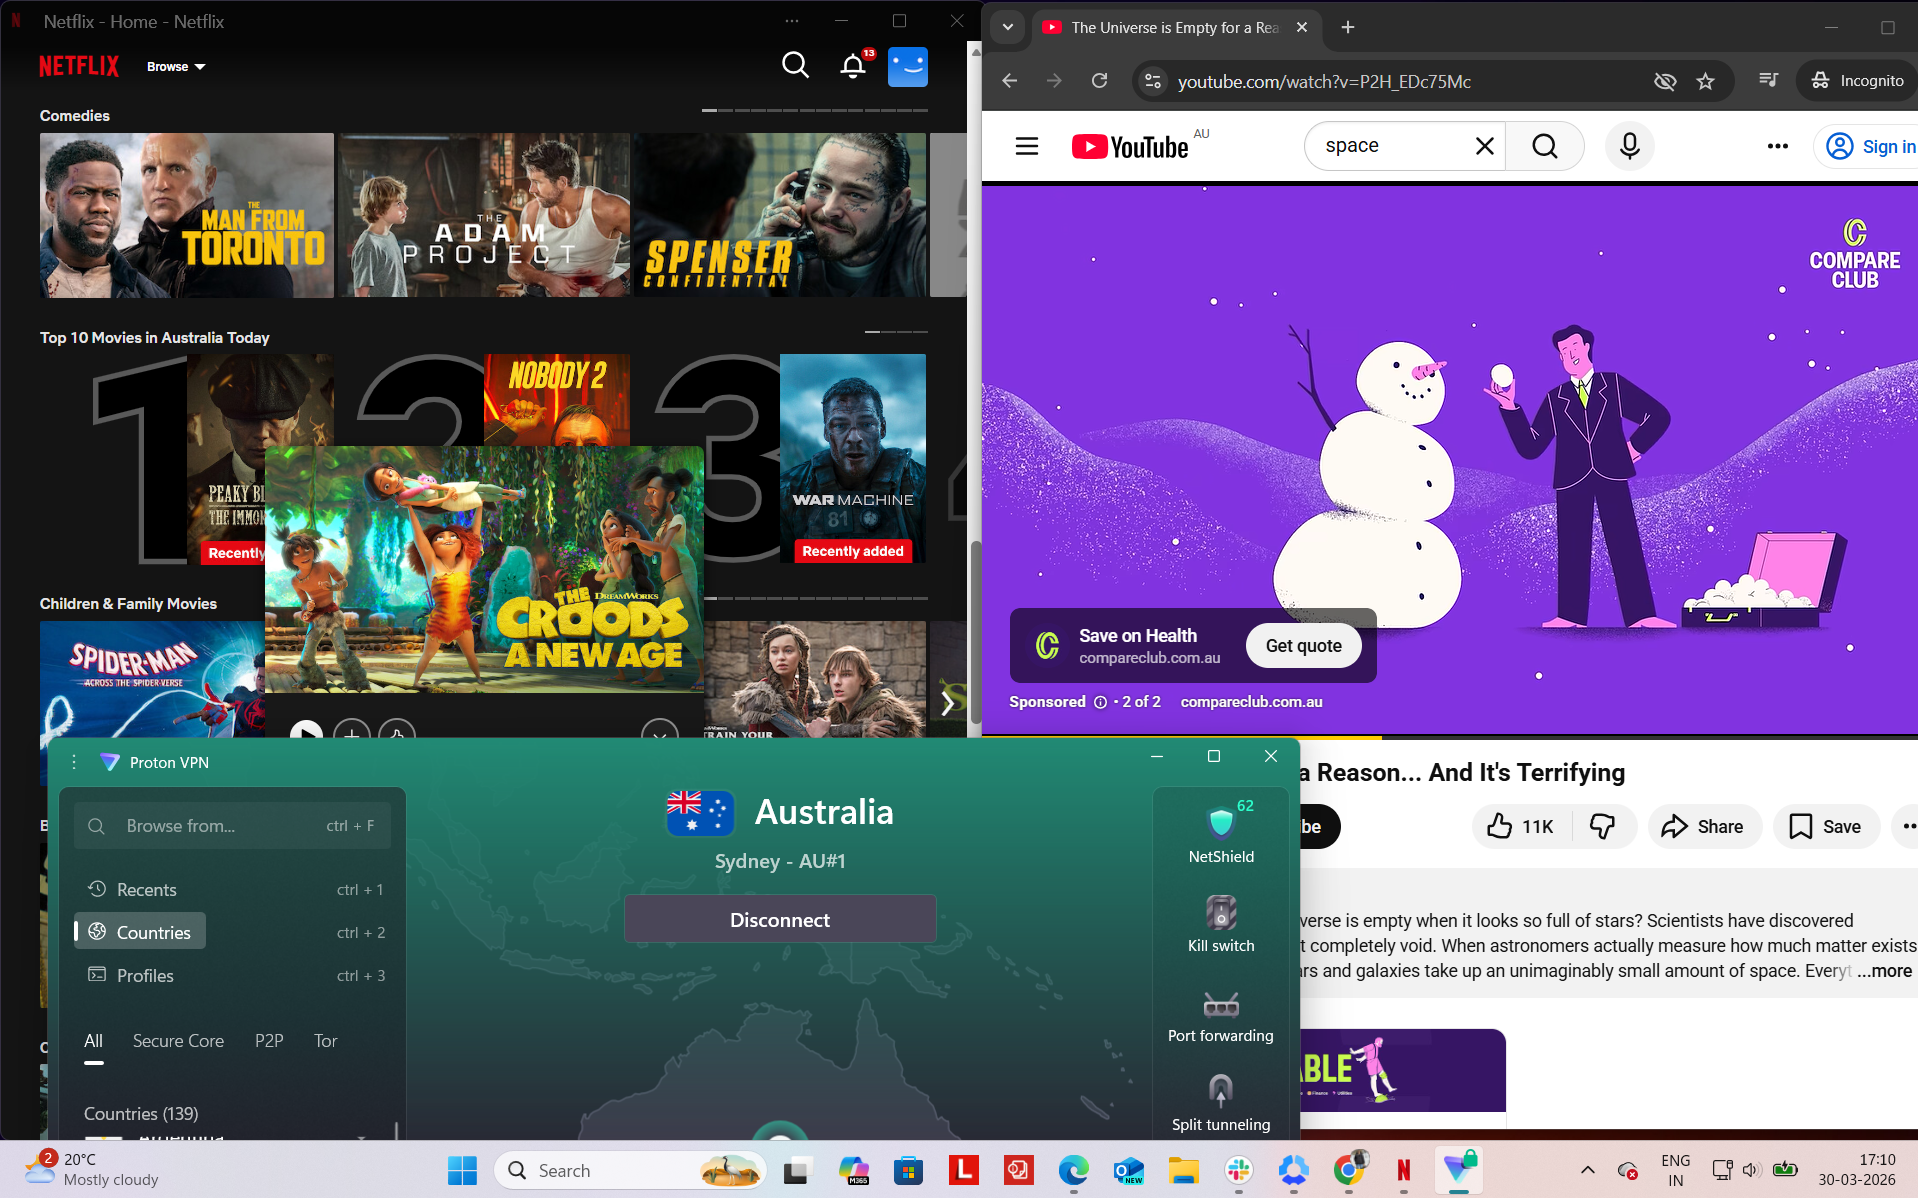Open the YouTube navigation hamburger menu
Viewport: 1918px width, 1198px height.
(x=1026, y=145)
